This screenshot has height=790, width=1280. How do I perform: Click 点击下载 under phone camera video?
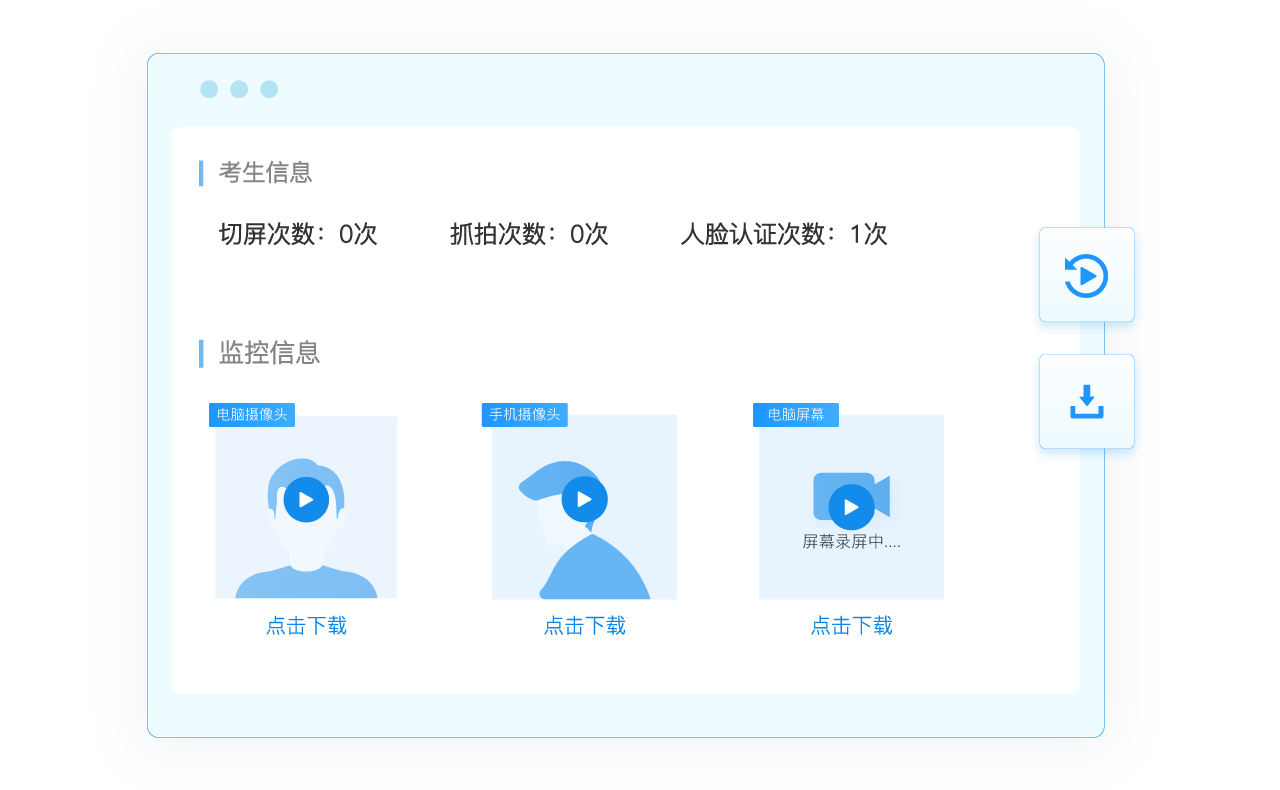point(584,626)
